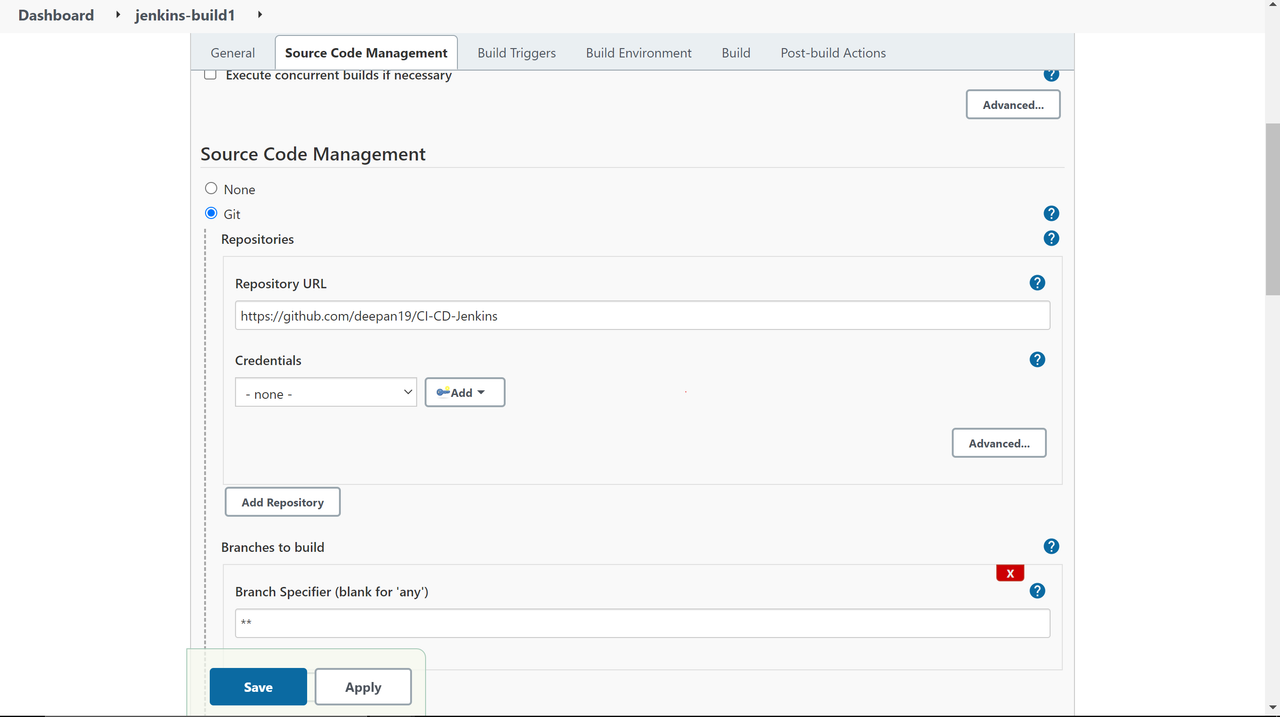This screenshot has height=717, width=1280.
Task: Open help icon next to Git option
Action: [1051, 213]
